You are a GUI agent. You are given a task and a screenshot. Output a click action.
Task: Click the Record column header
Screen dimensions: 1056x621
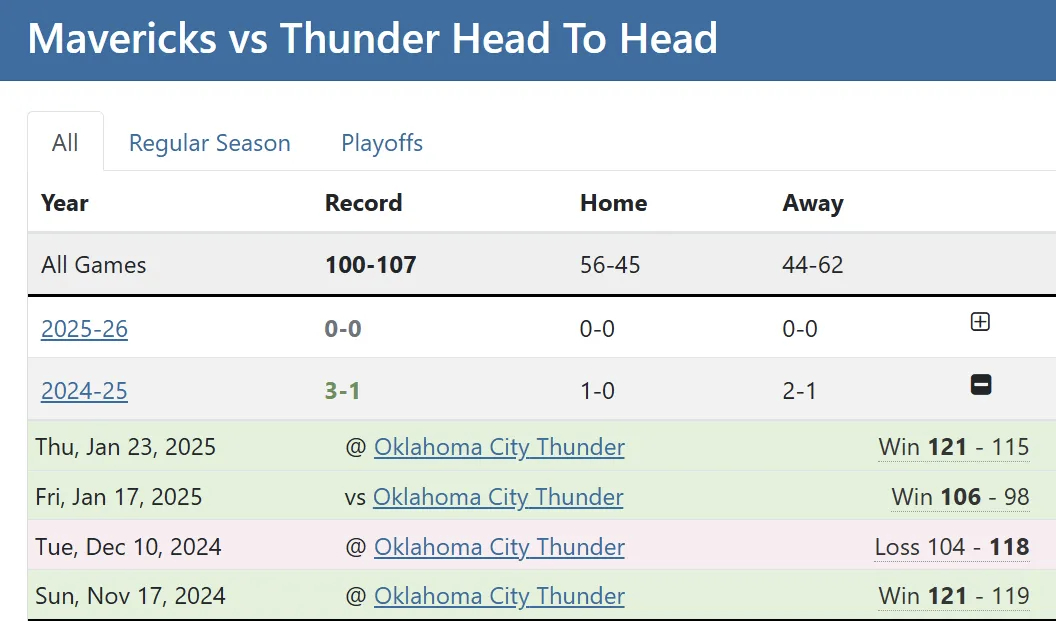coord(364,203)
